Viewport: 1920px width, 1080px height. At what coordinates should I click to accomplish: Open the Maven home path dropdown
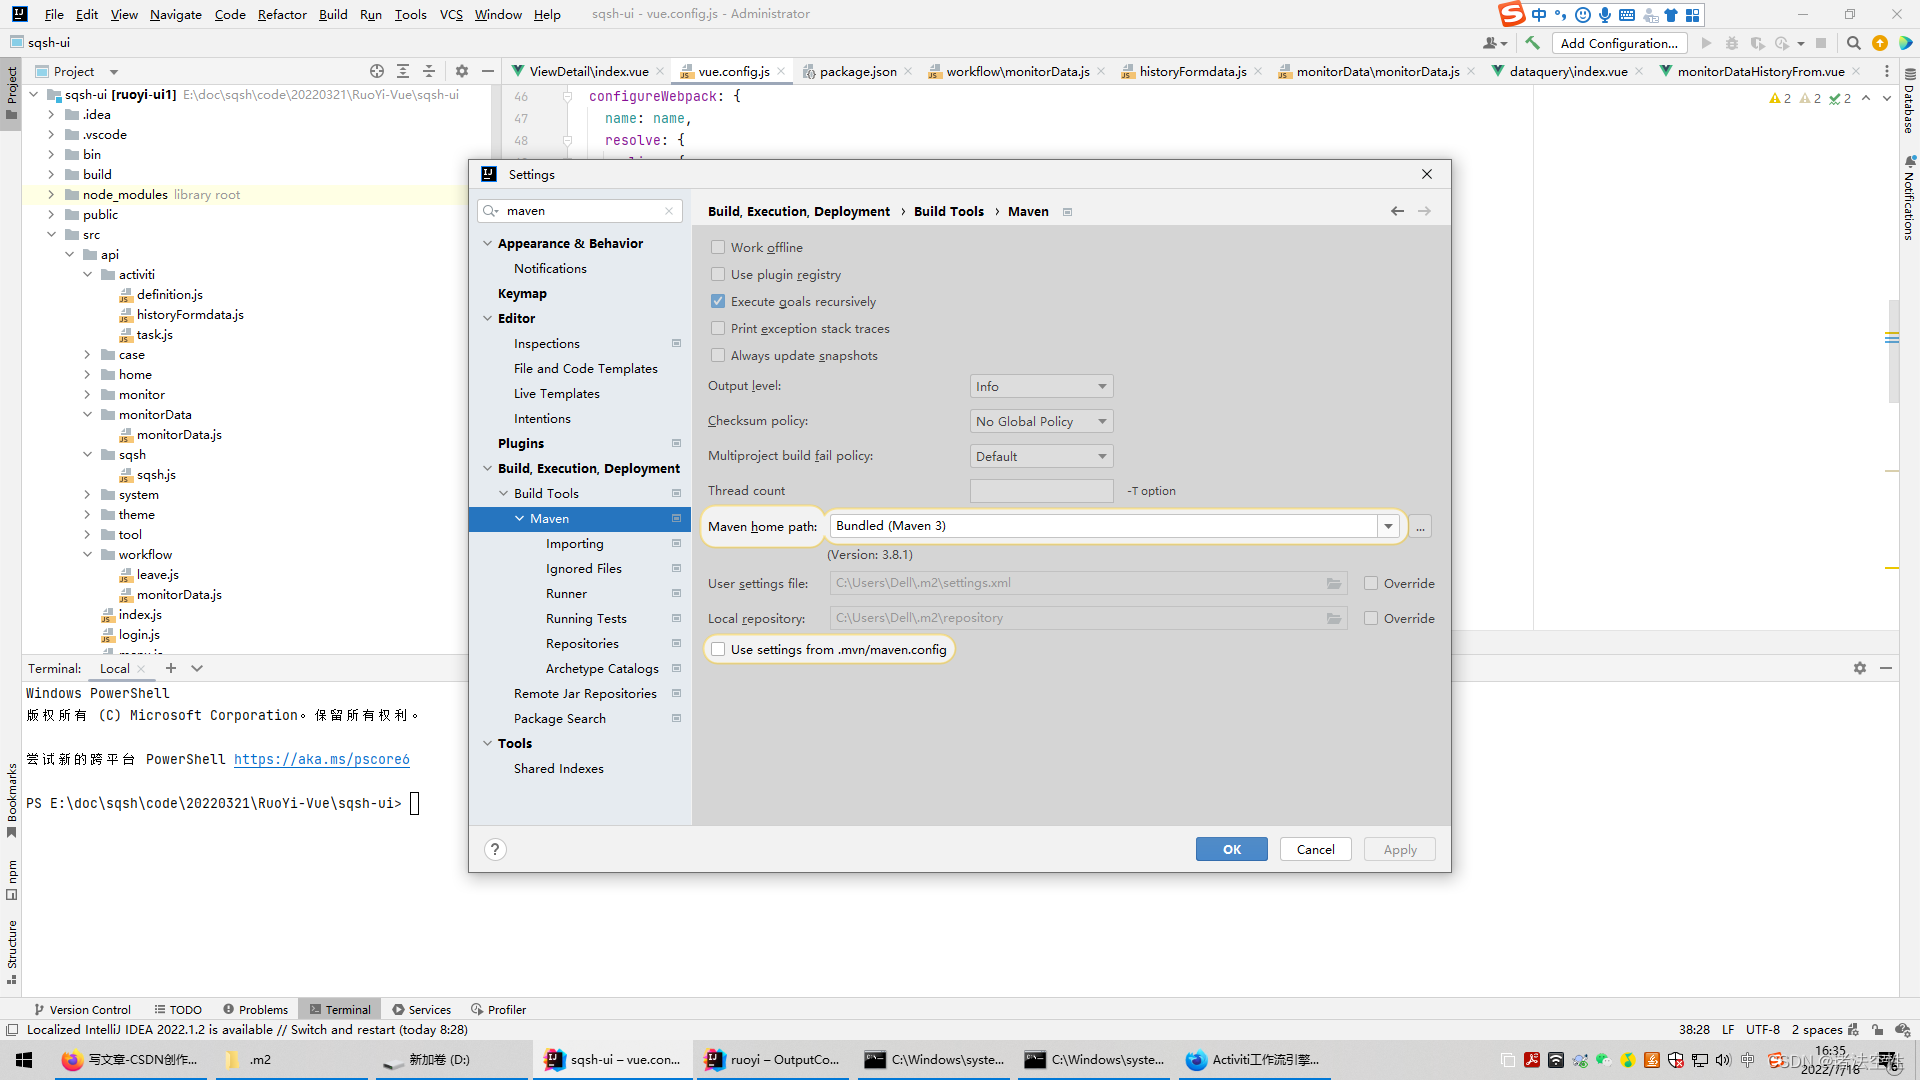coord(1388,526)
